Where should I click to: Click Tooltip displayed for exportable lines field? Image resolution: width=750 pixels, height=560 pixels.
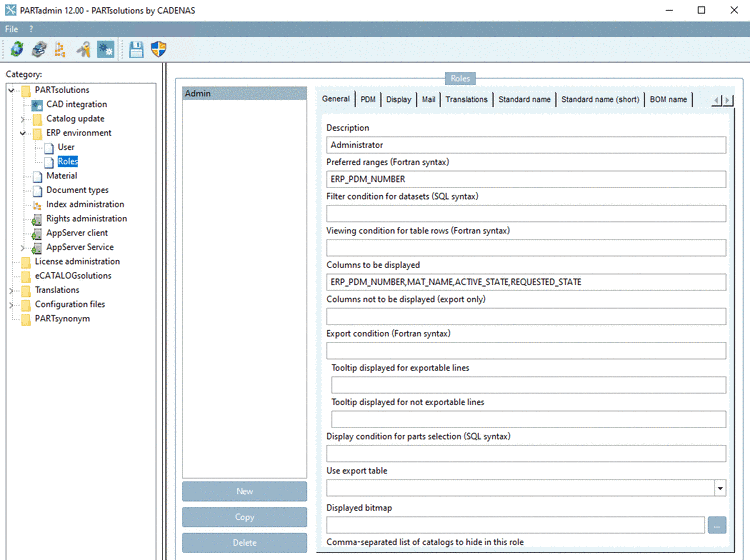coord(529,385)
